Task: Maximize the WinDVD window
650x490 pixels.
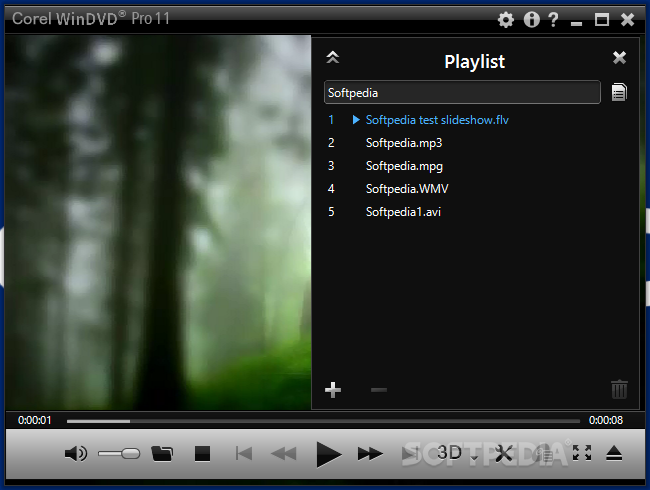Action: (x=602, y=19)
